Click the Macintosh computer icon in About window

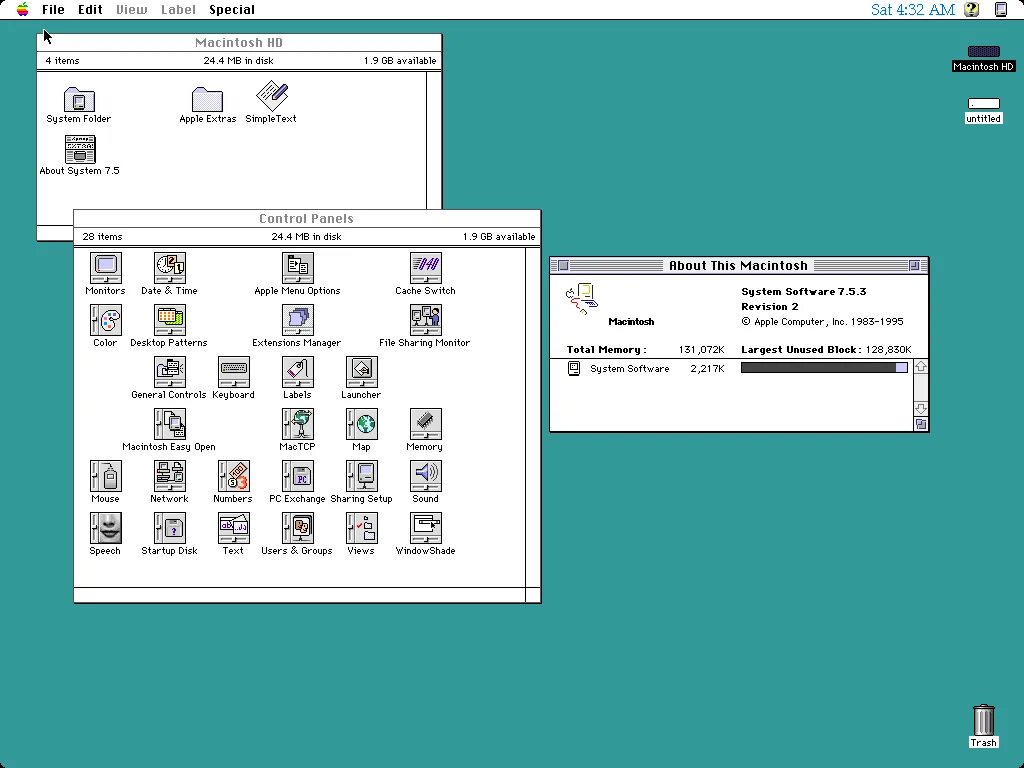coord(581,299)
